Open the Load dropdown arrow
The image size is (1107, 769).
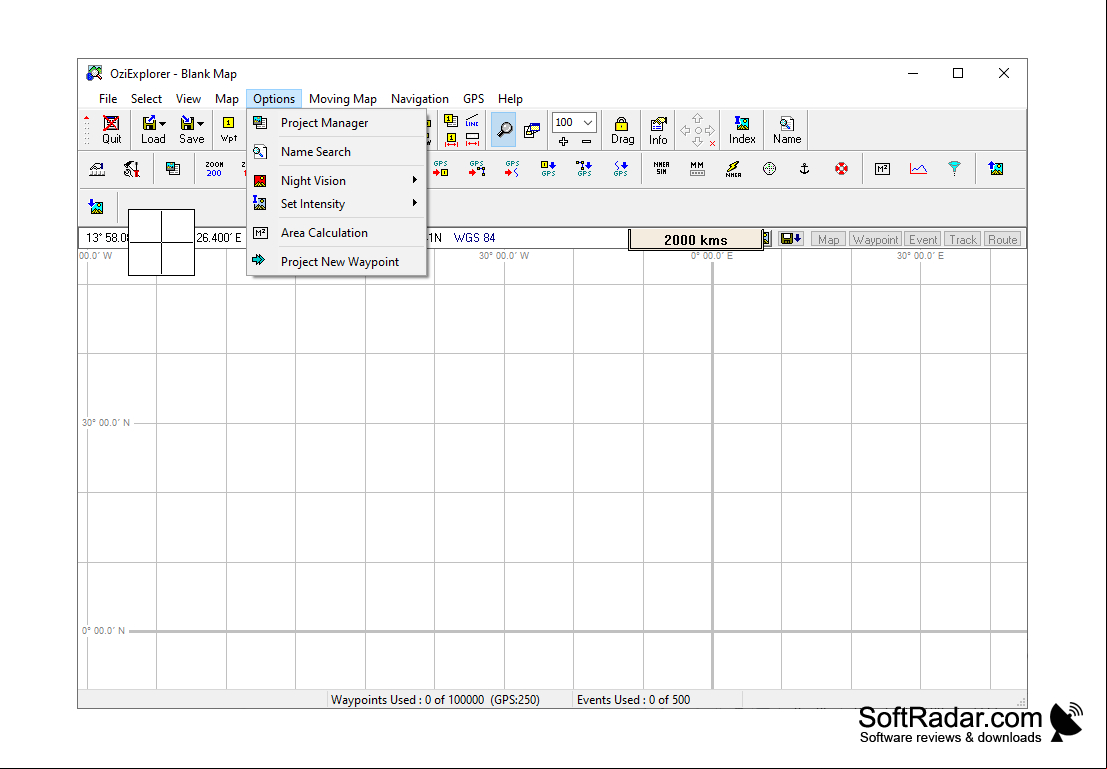point(163,124)
